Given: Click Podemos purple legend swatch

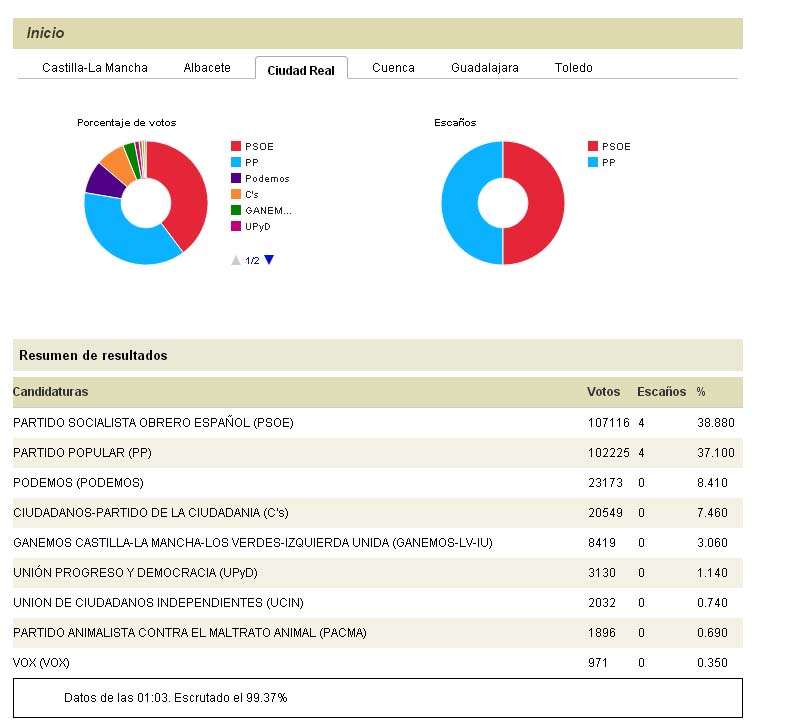Looking at the screenshot, I should [236, 178].
